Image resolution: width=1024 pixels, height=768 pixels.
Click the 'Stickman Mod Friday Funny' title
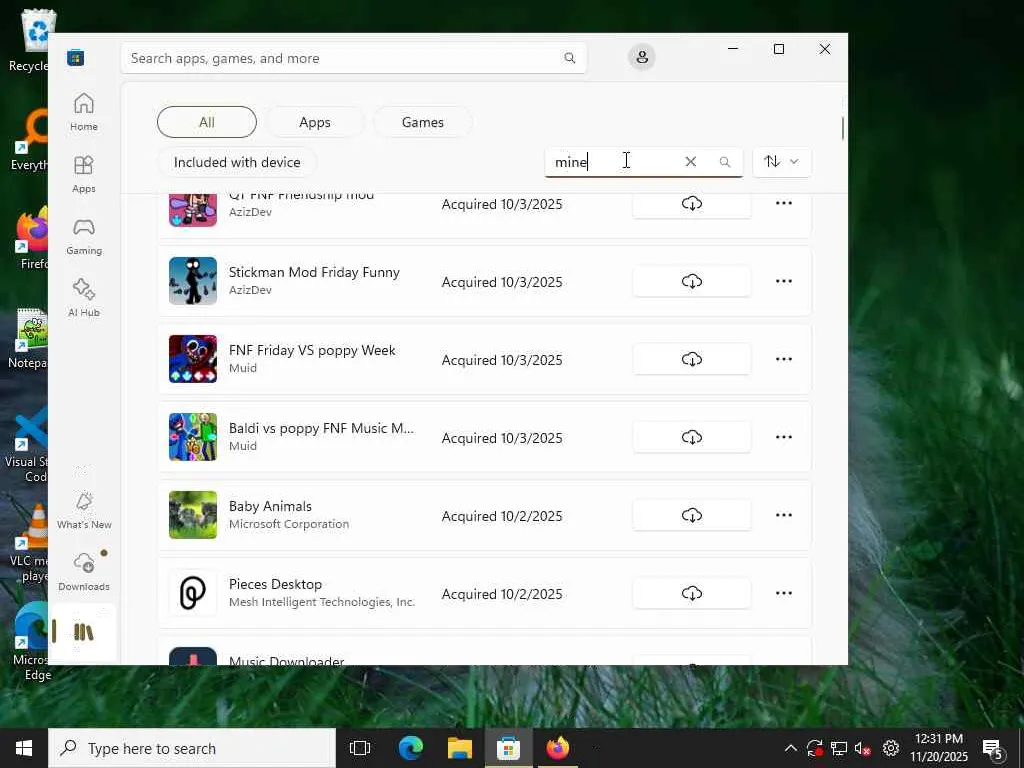(x=314, y=272)
